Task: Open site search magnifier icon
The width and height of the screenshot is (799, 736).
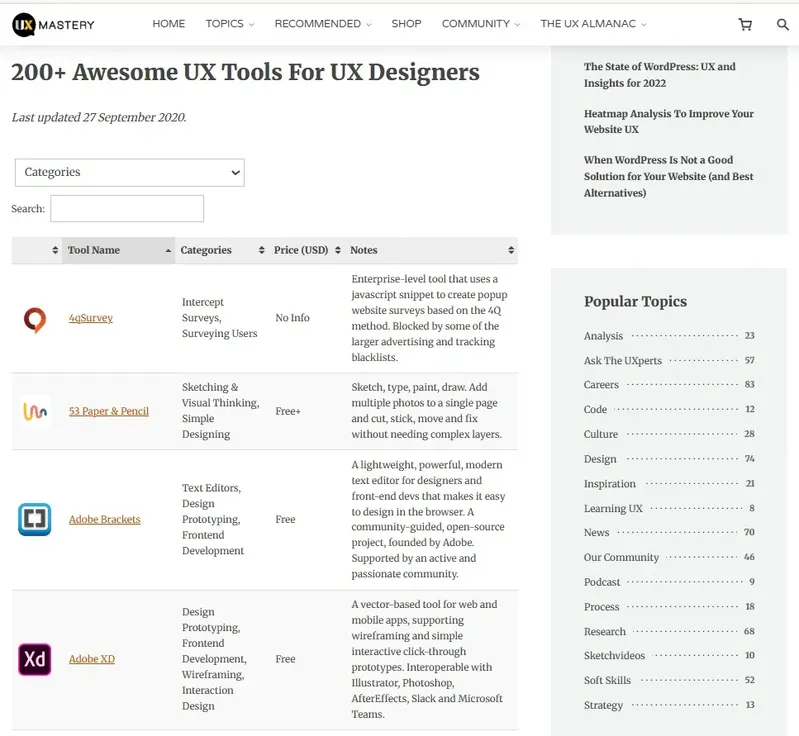Action: (x=782, y=24)
